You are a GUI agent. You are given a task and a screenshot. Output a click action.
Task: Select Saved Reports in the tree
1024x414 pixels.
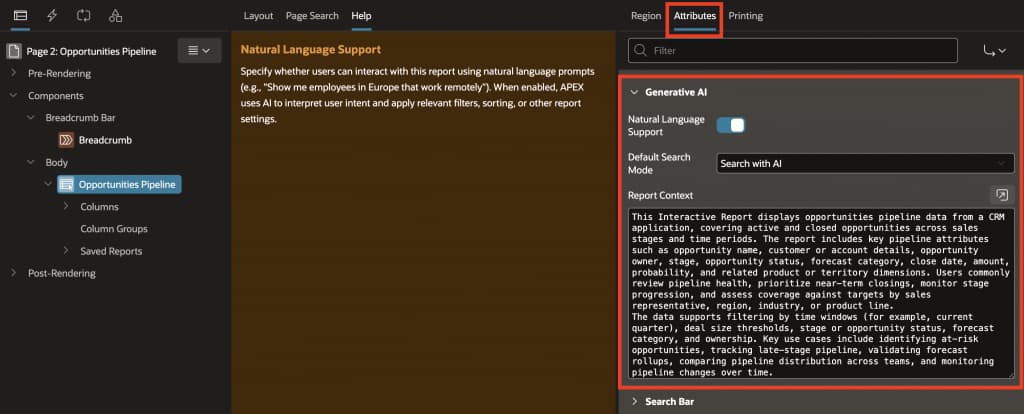[x=111, y=251]
